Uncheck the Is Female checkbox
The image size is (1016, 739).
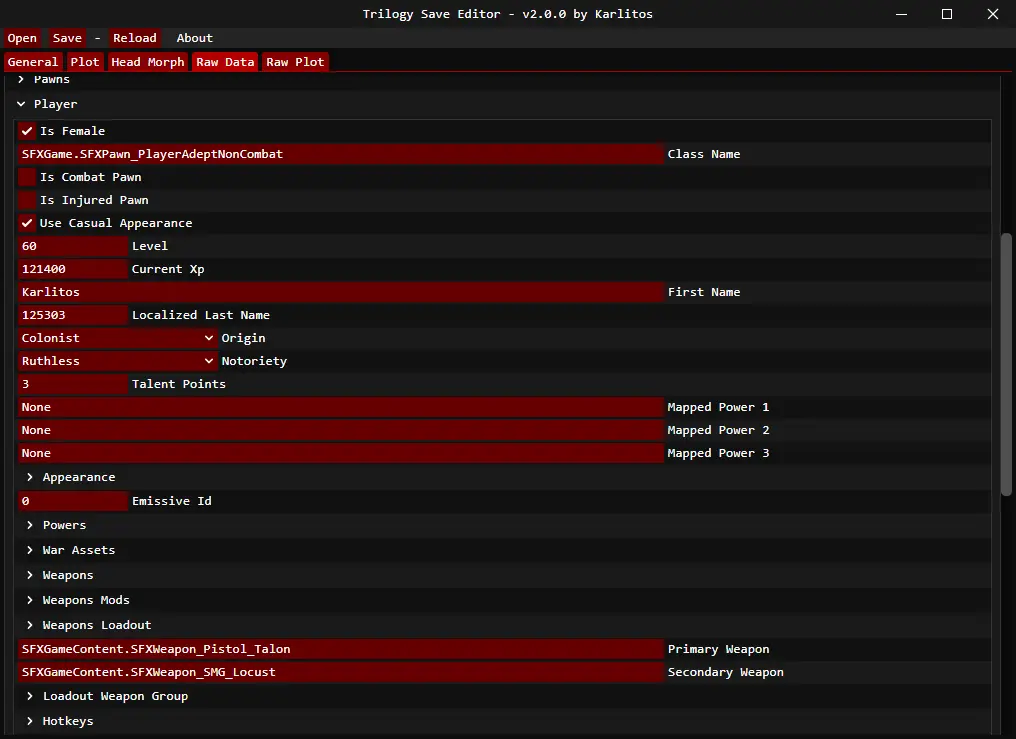(27, 131)
